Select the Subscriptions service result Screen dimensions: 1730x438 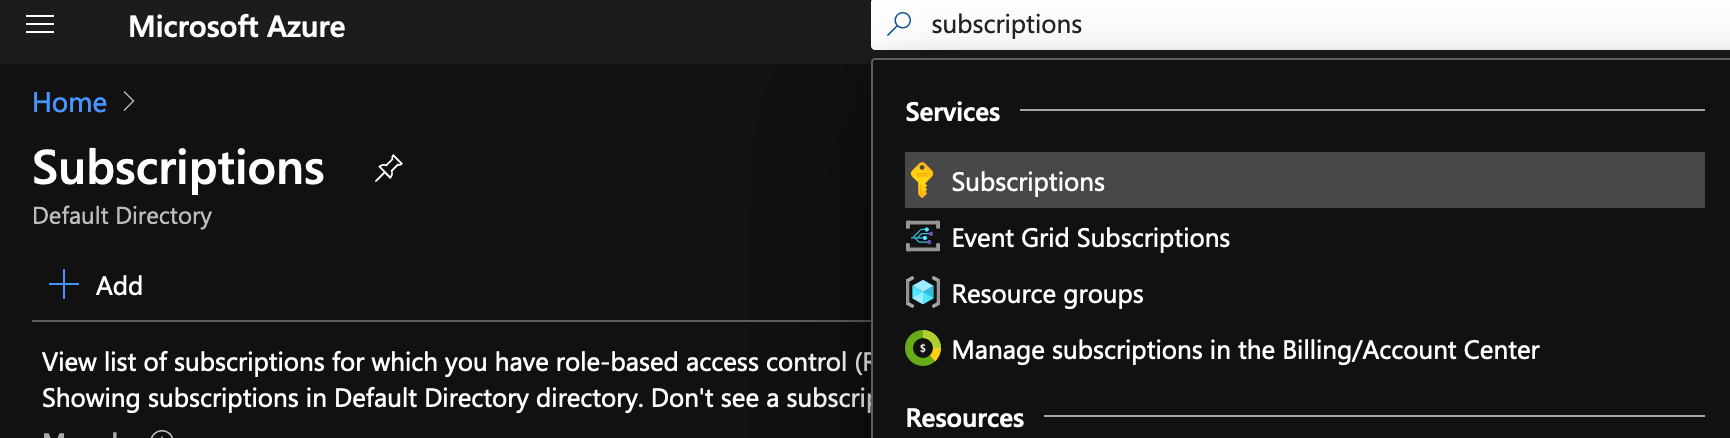[1304, 180]
